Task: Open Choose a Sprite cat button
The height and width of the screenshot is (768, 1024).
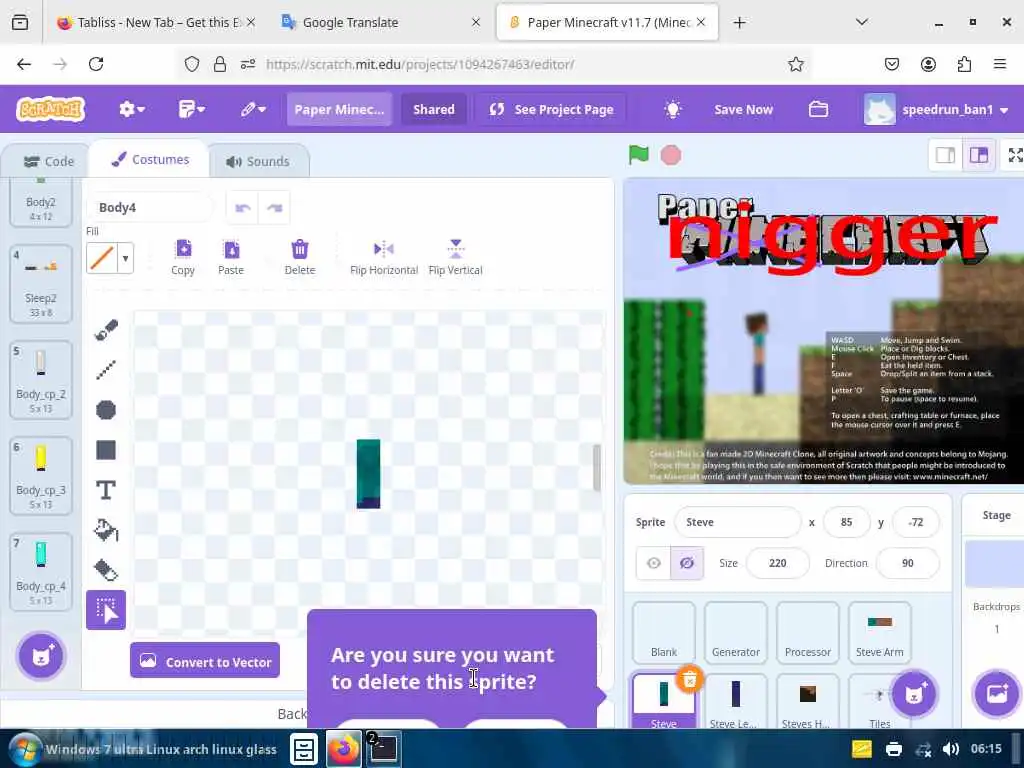Action: click(914, 694)
